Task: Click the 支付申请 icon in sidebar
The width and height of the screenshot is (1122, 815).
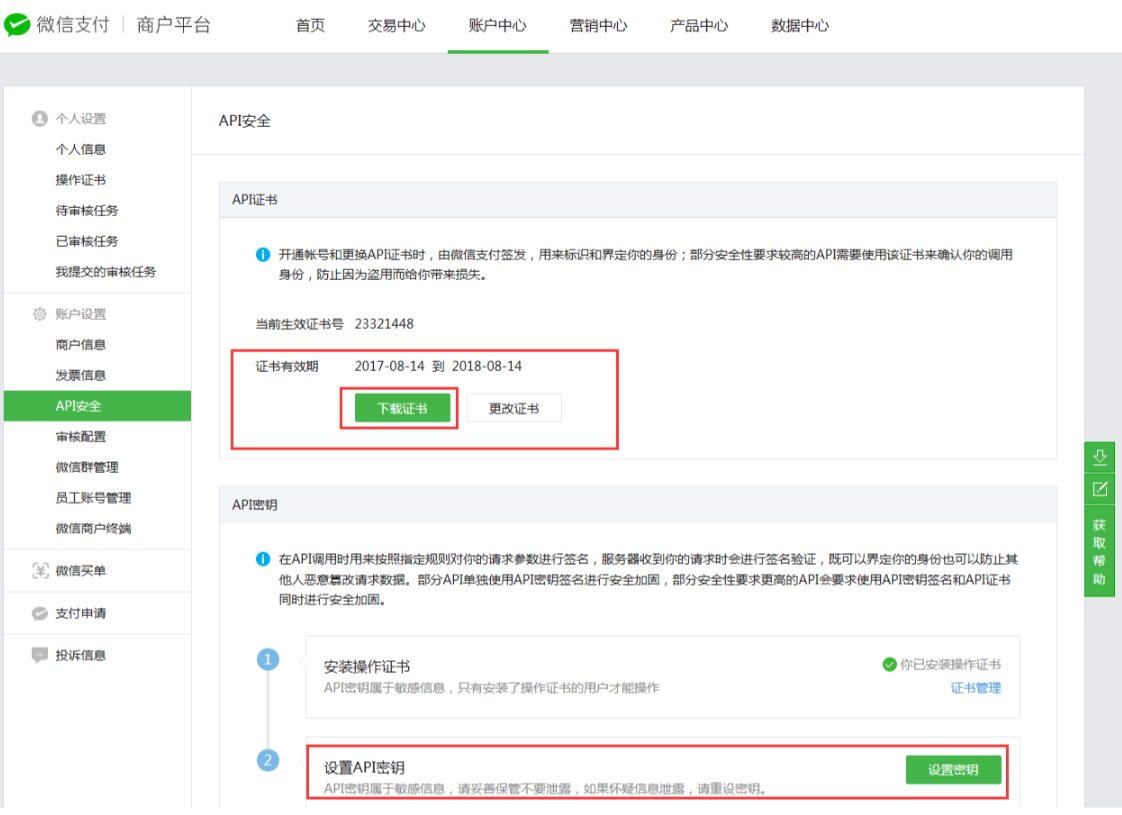Action: tap(39, 613)
